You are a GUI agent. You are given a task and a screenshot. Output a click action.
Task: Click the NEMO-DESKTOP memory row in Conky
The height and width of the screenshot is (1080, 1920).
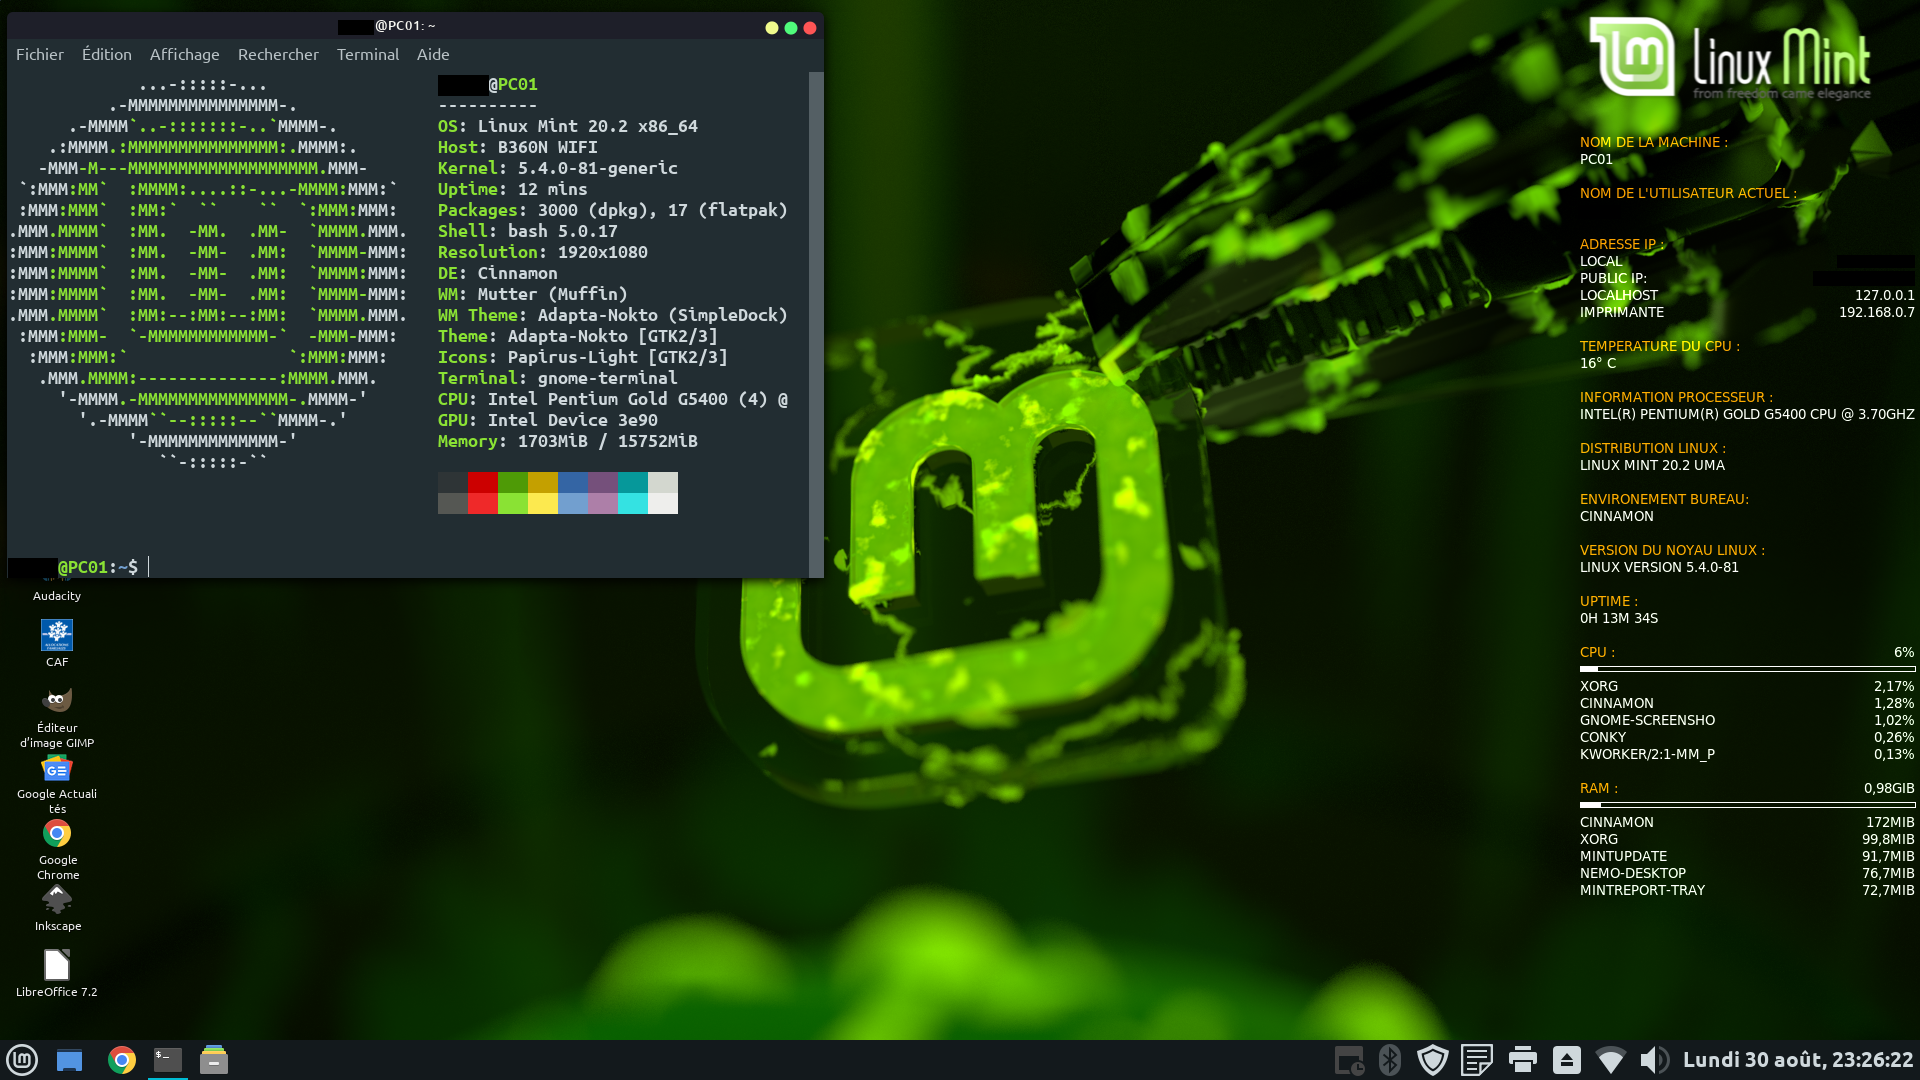click(1747, 873)
